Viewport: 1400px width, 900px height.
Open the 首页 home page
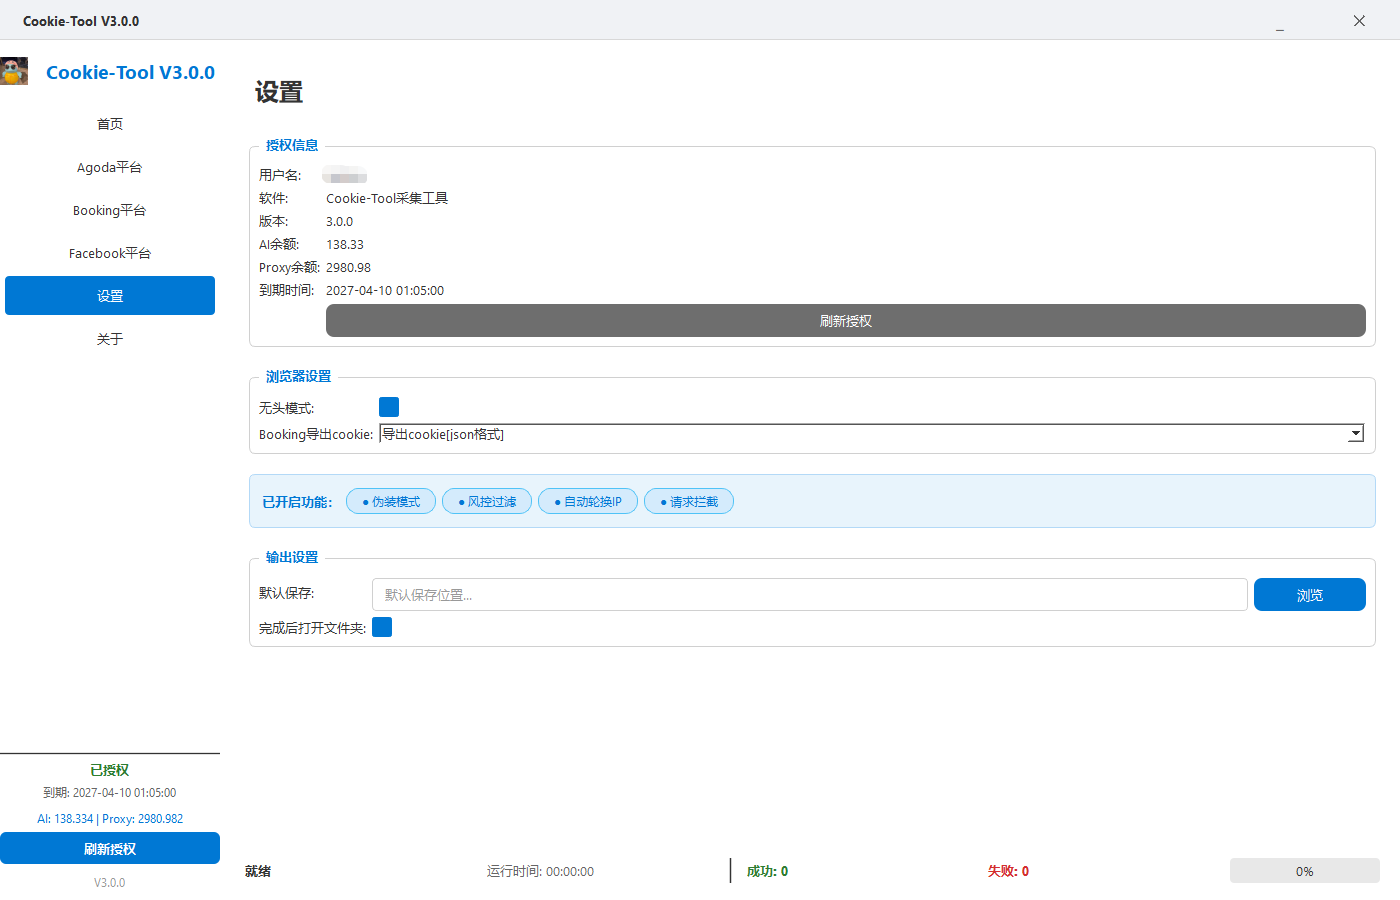[110, 124]
